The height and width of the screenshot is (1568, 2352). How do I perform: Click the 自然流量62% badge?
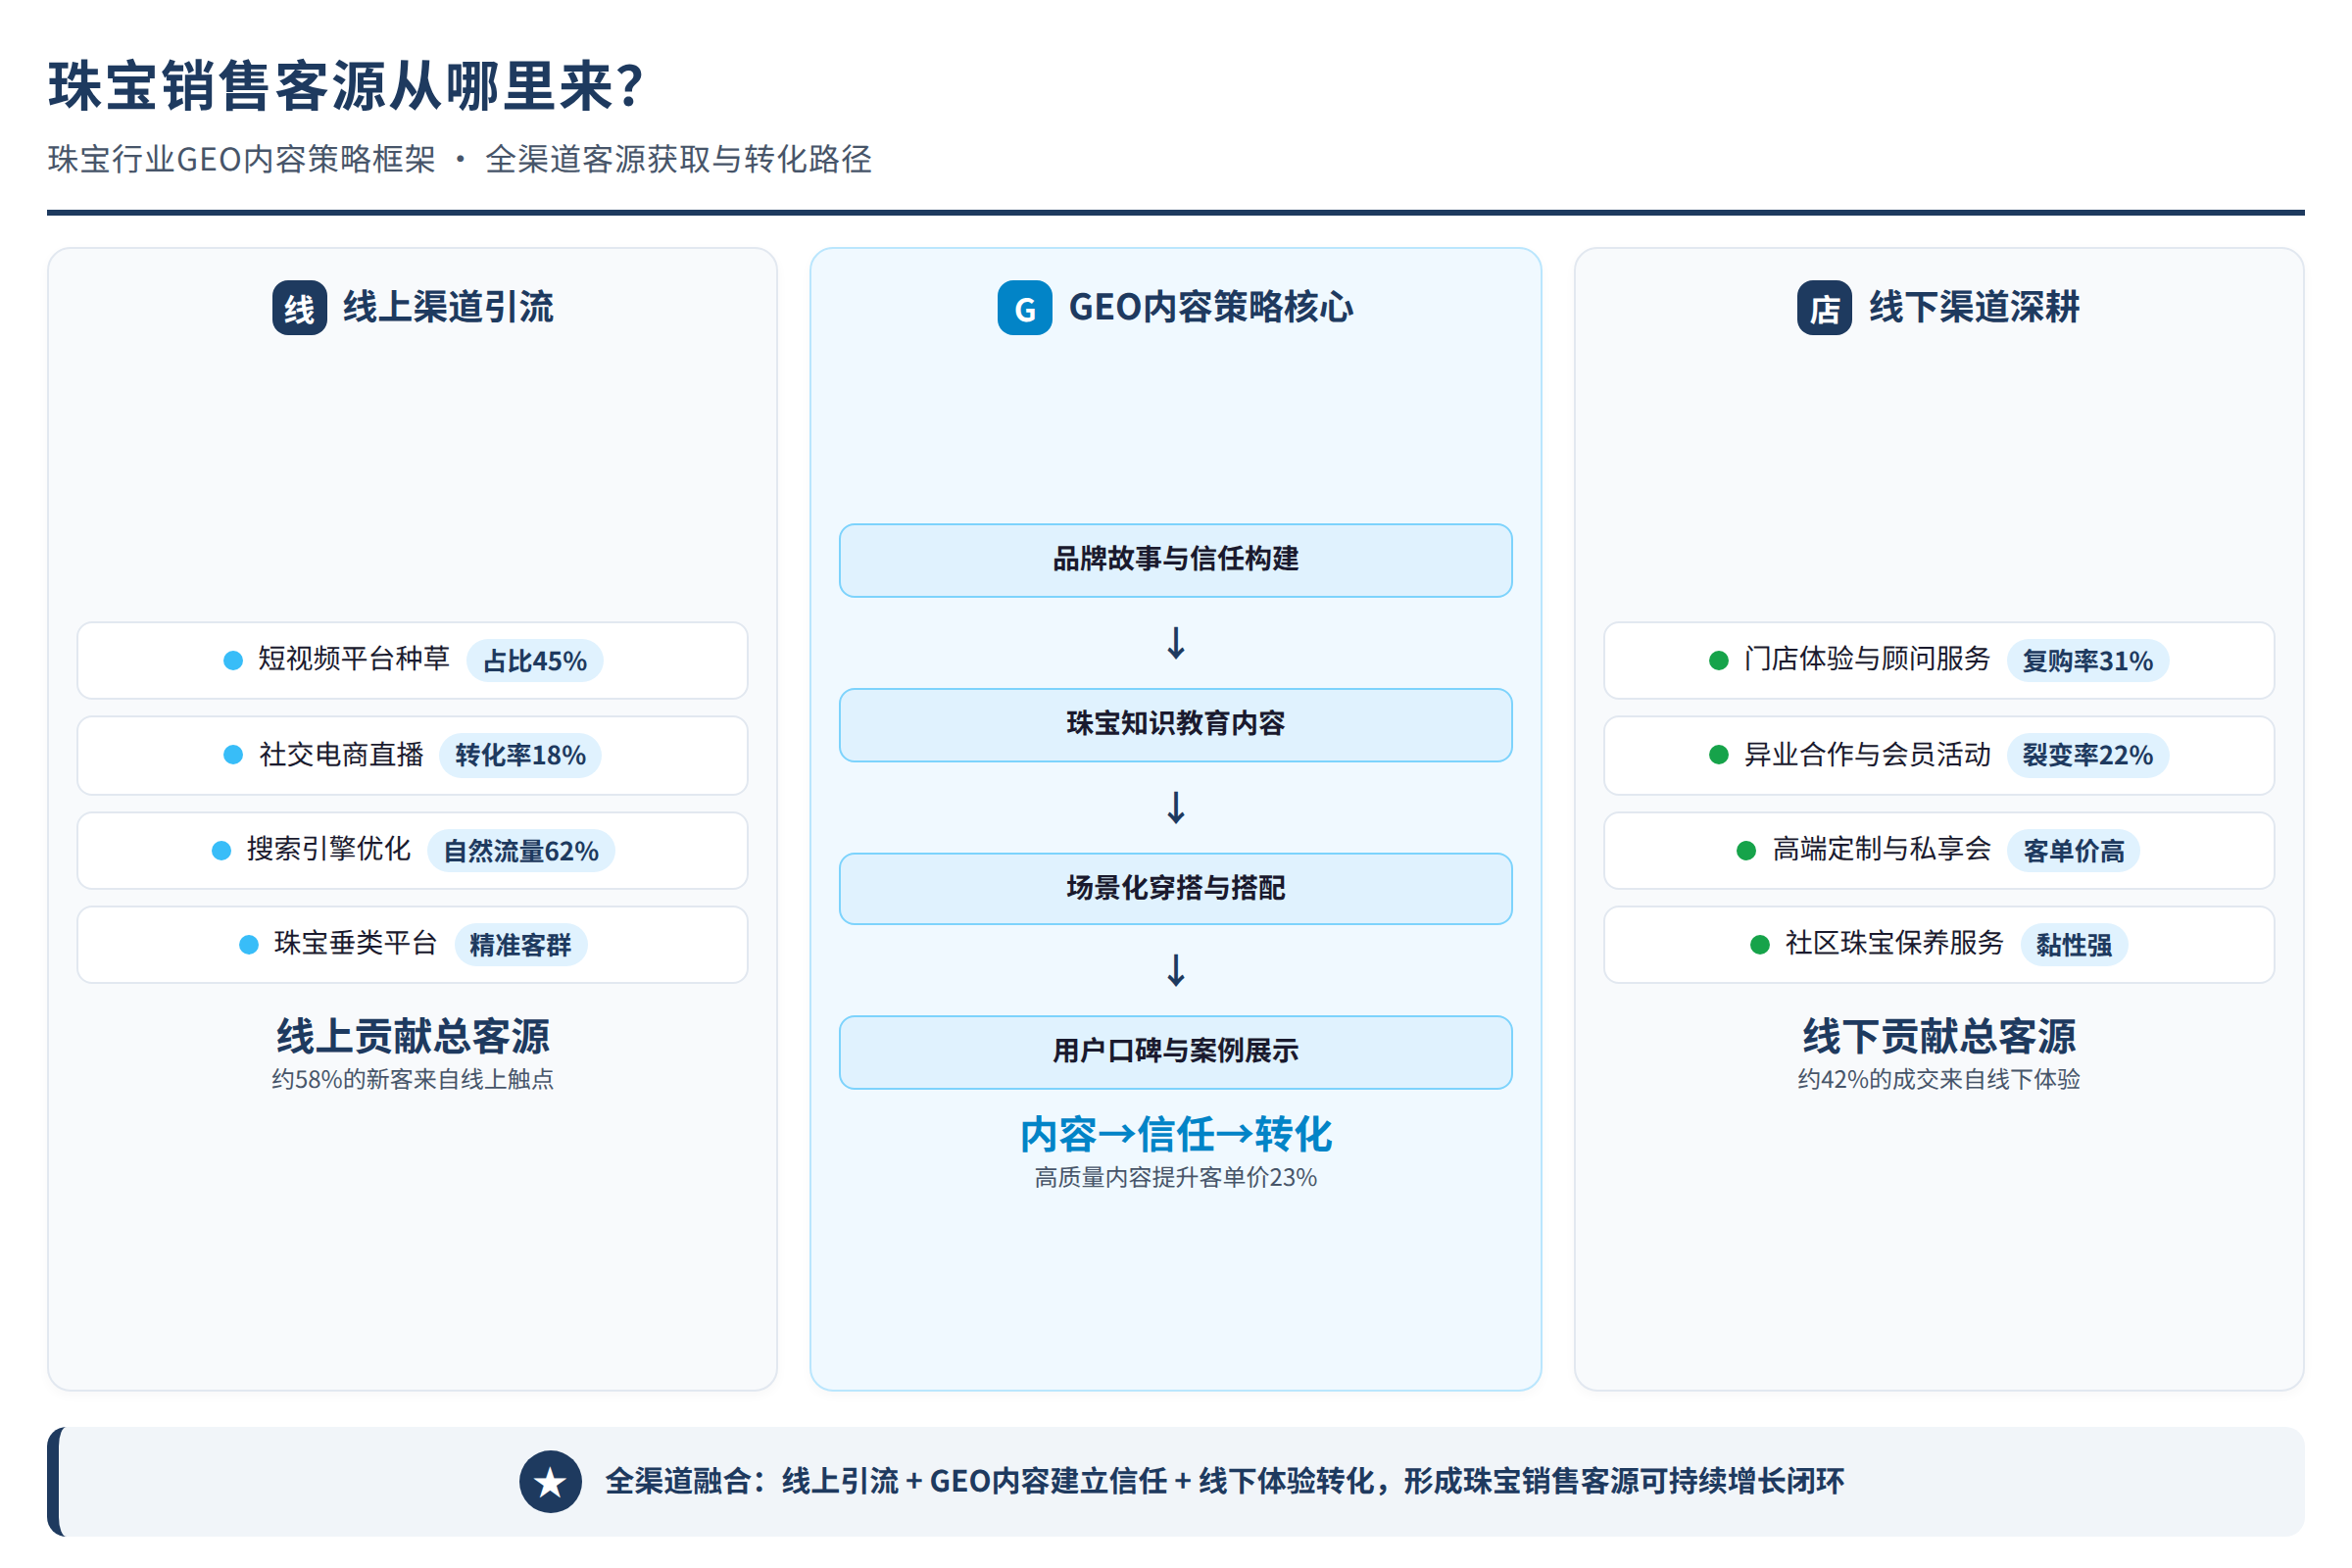(521, 851)
